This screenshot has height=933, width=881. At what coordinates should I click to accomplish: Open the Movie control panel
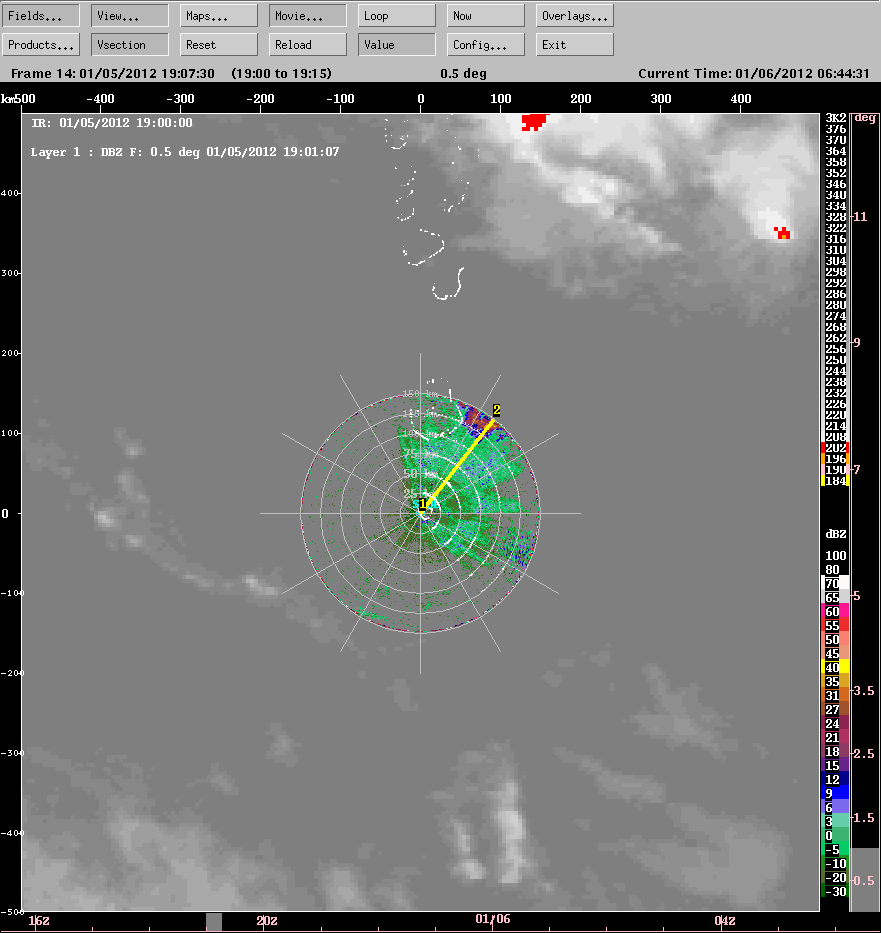tap(306, 15)
